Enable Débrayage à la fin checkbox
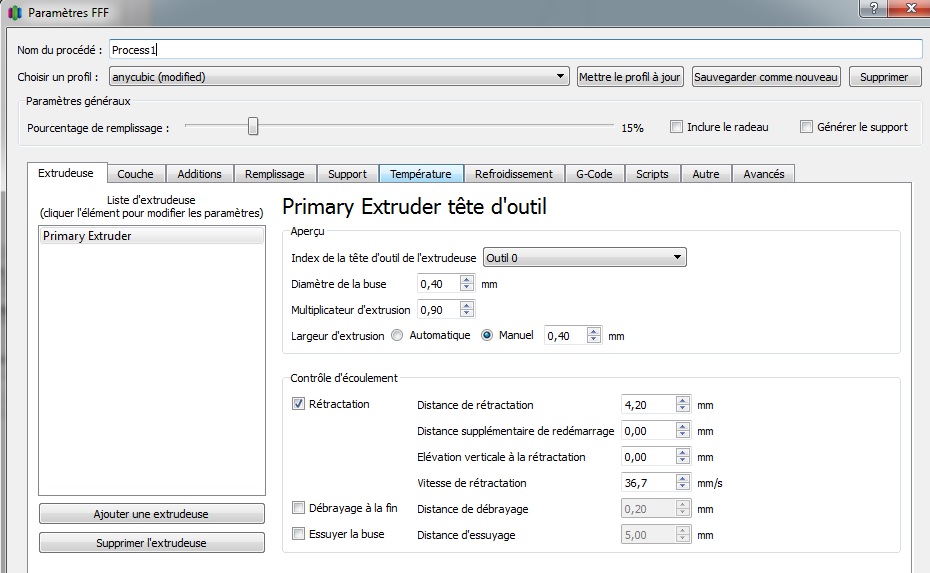 tap(298, 508)
